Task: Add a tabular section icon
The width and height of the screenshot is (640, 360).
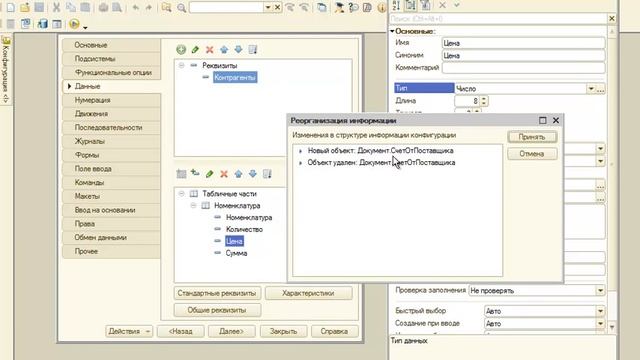Action: pyautogui.click(x=181, y=174)
